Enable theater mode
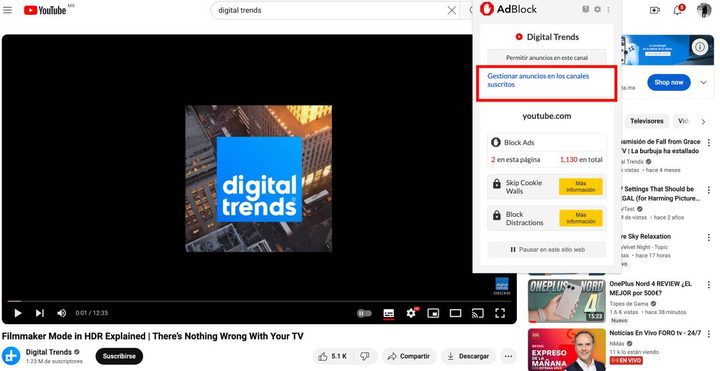Screen dimensions: 720x371 coord(456,313)
